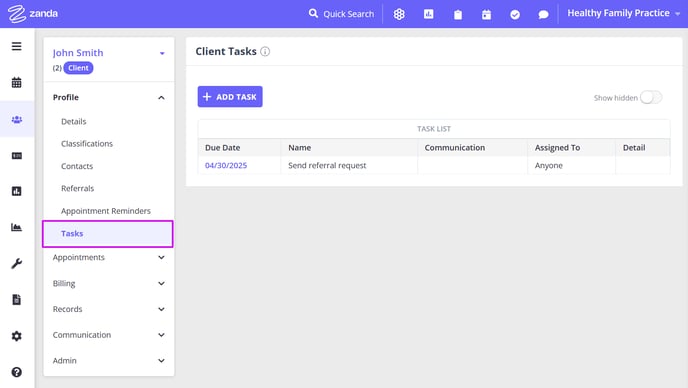Open the 04/30/2025 due date link
This screenshot has height=388, width=688.
click(x=226, y=165)
